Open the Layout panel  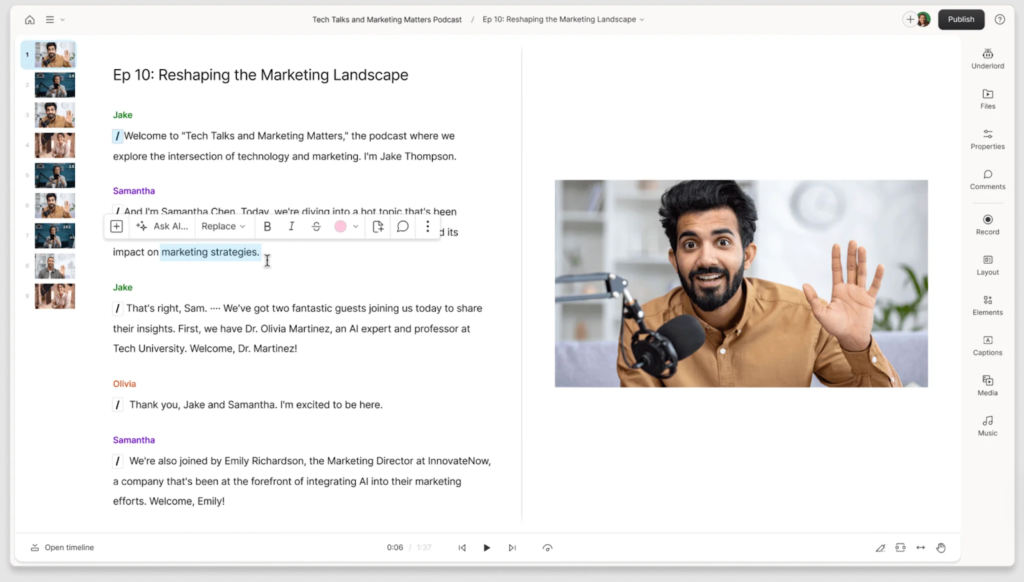[x=987, y=265]
